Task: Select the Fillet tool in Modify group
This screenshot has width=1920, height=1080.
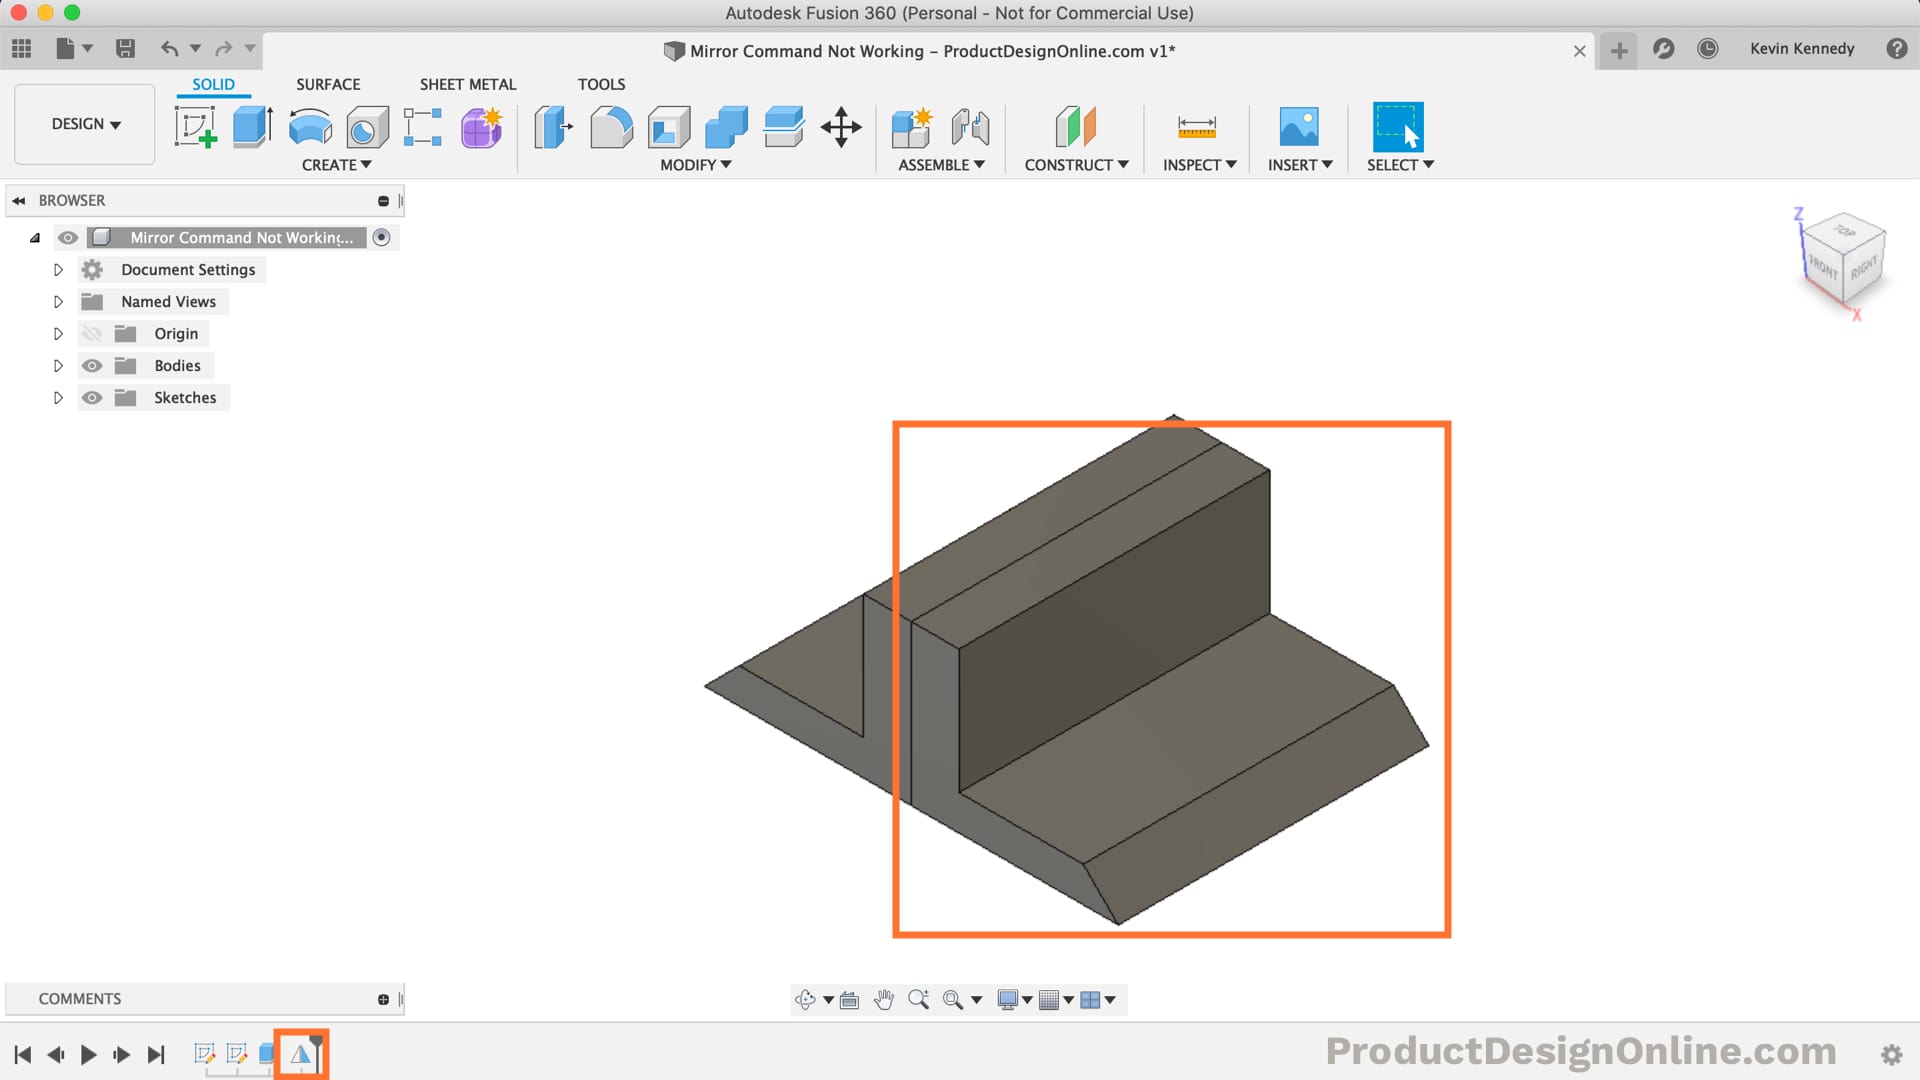Action: click(611, 127)
